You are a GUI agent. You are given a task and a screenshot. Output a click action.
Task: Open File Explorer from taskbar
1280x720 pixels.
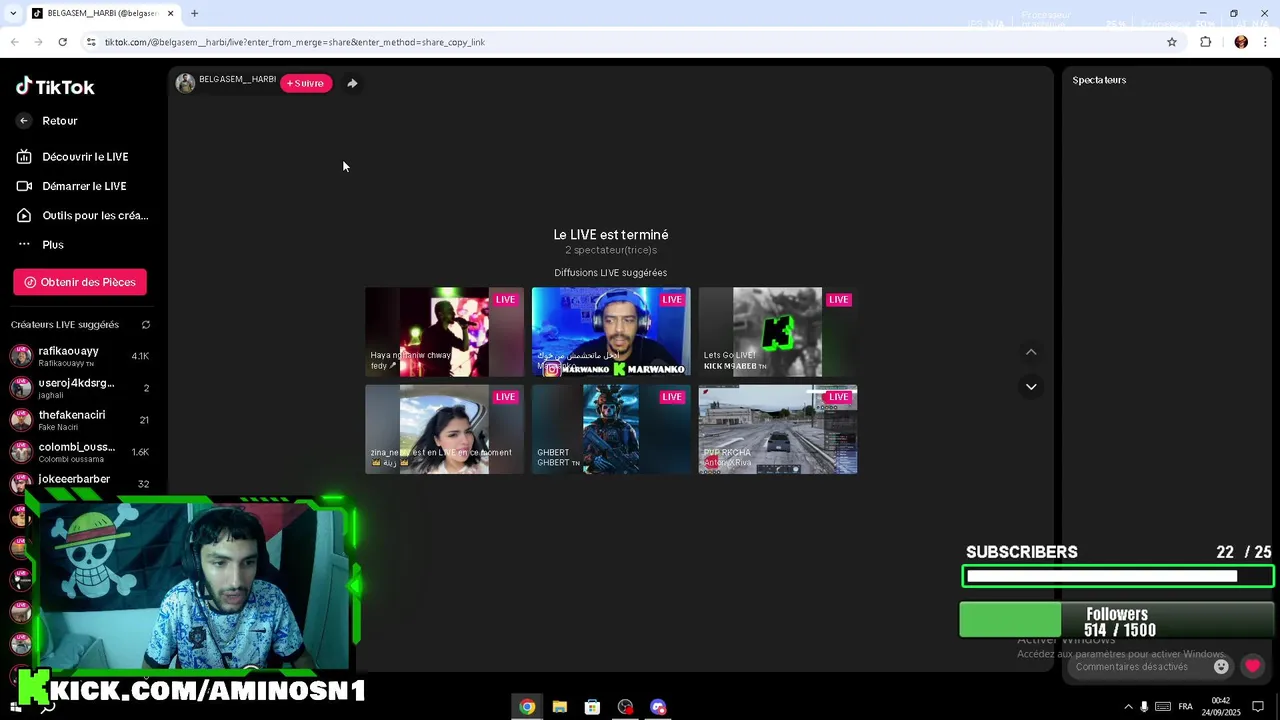(x=560, y=707)
